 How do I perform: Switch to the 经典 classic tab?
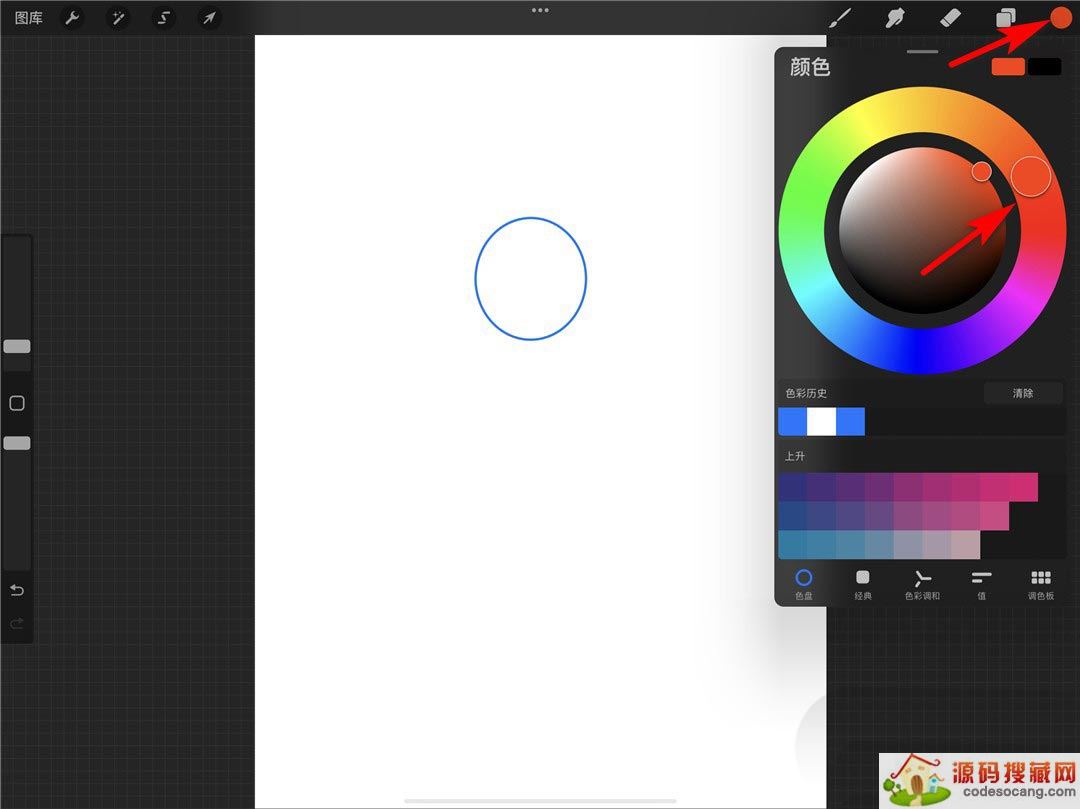[x=863, y=583]
